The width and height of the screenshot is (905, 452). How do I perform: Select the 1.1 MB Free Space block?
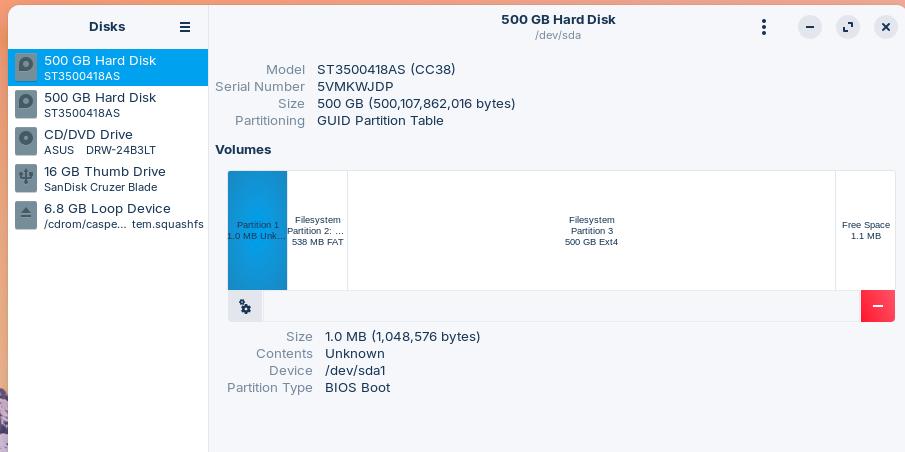[865, 230]
